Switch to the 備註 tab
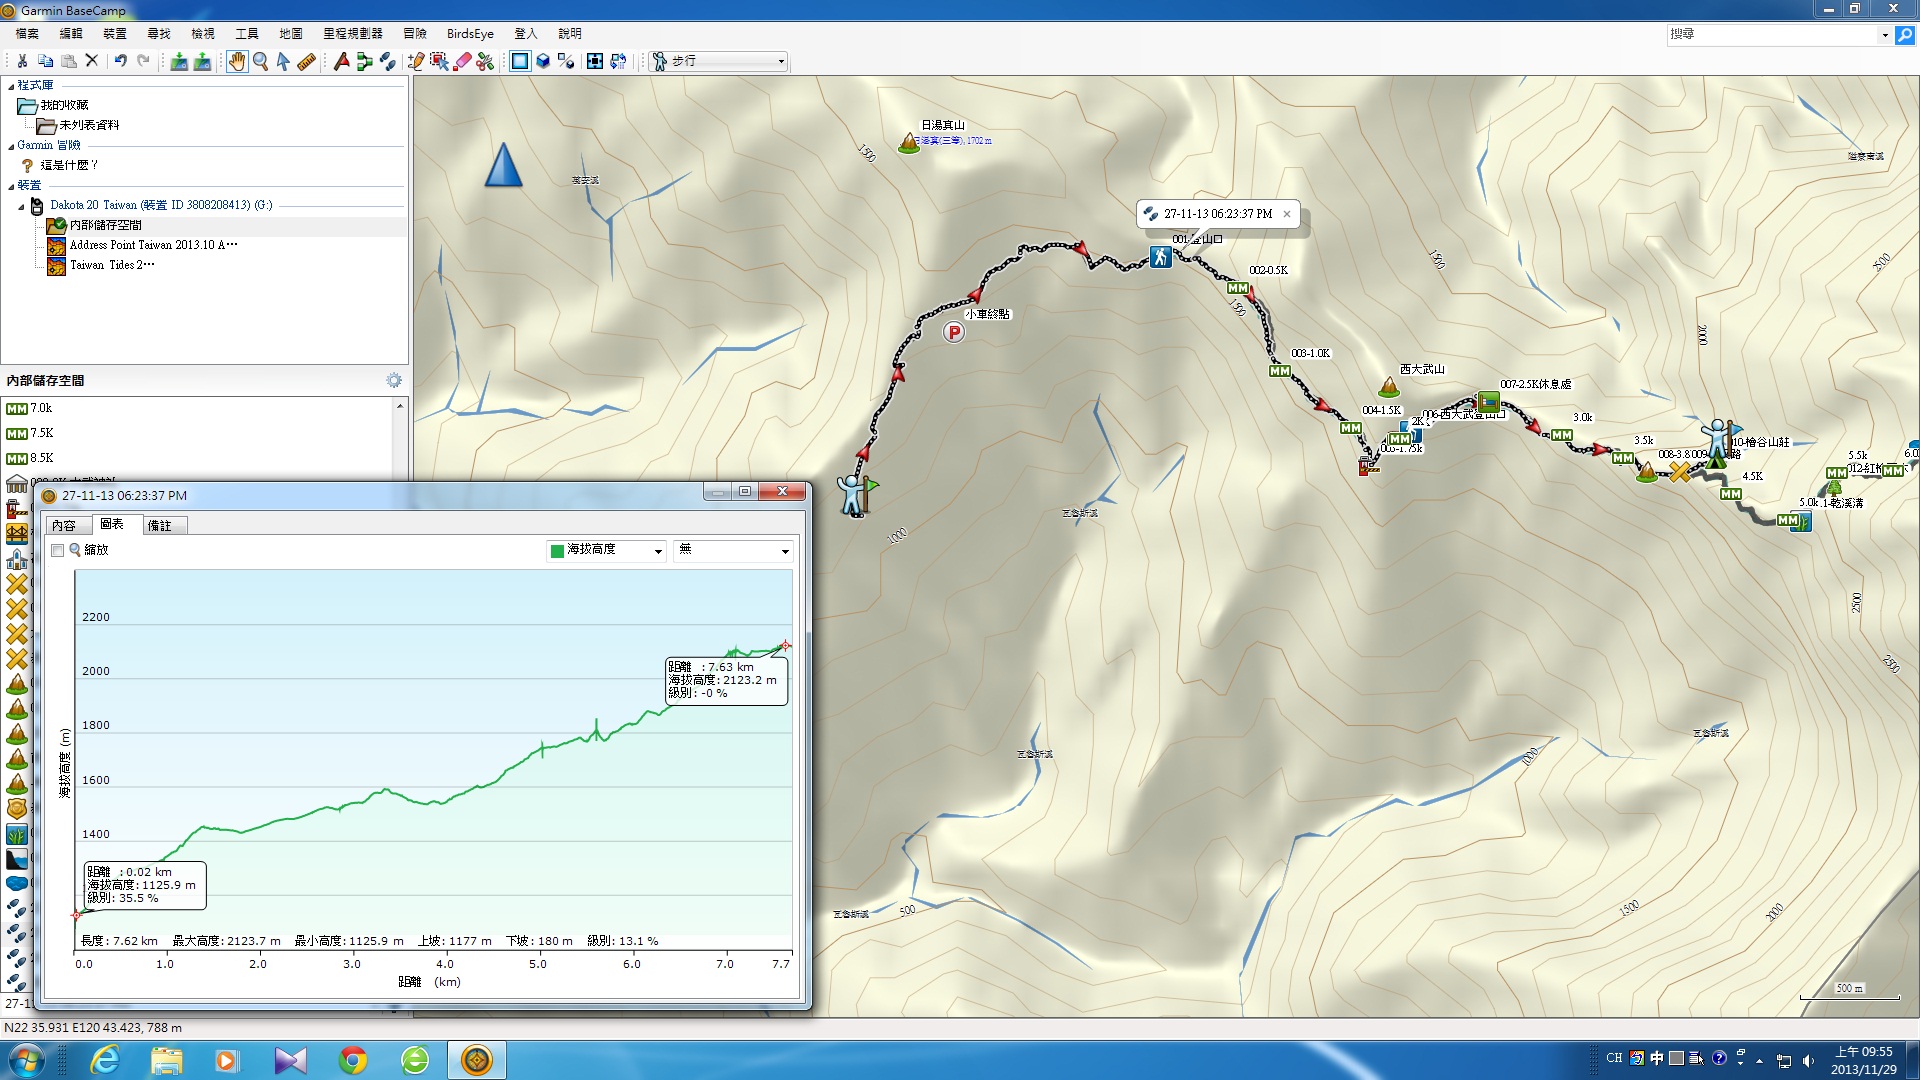This screenshot has height=1080, width=1920. tap(160, 525)
